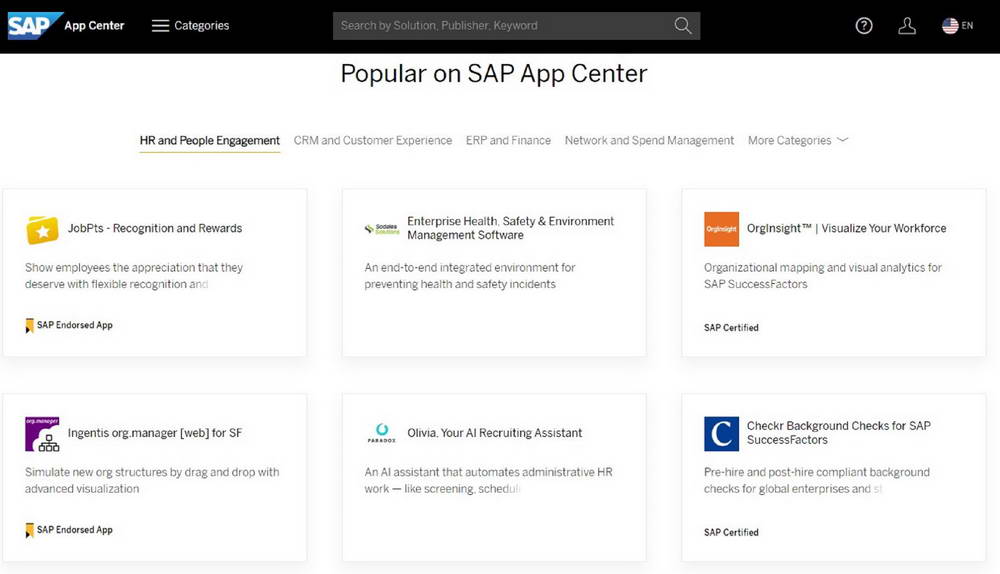Image resolution: width=1000 pixels, height=574 pixels.
Task: Click the Ingentis org.manager purple icon
Action: [x=42, y=434]
